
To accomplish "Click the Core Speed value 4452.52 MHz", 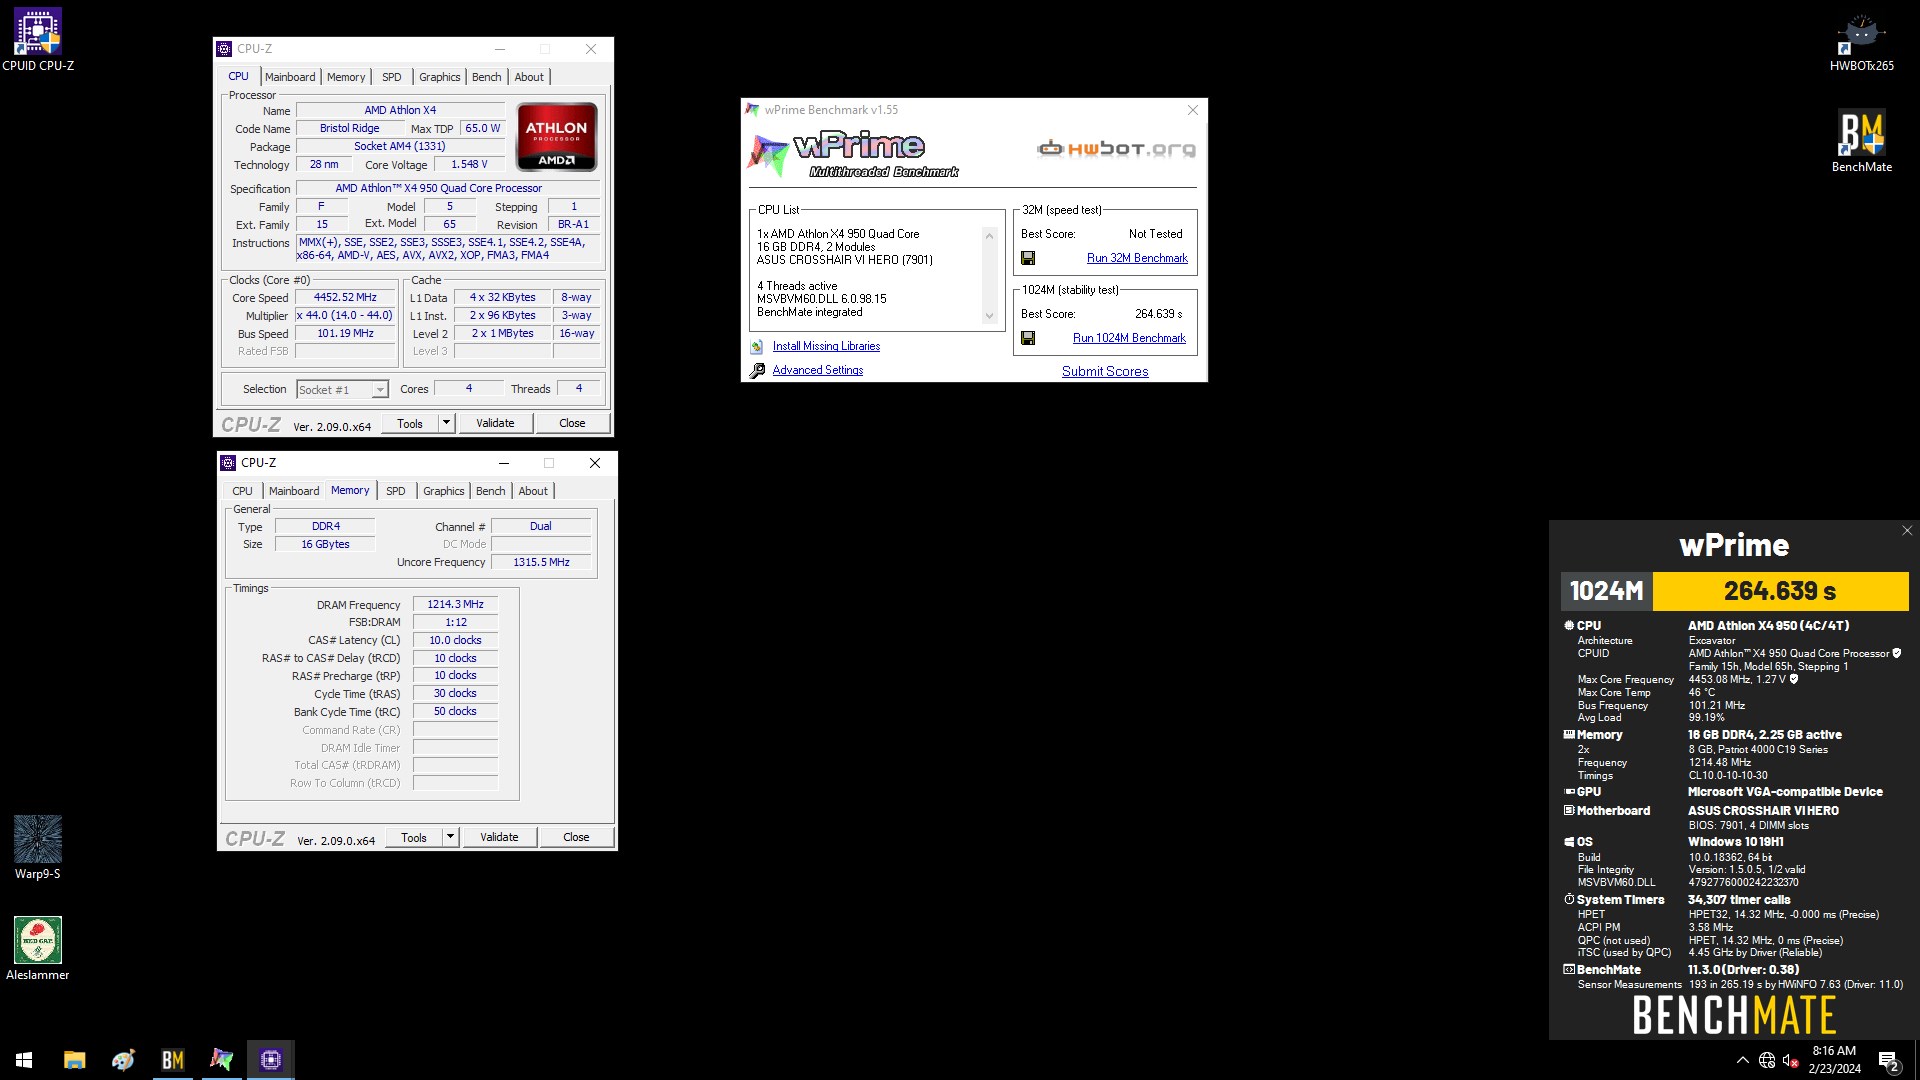I will coord(346,297).
